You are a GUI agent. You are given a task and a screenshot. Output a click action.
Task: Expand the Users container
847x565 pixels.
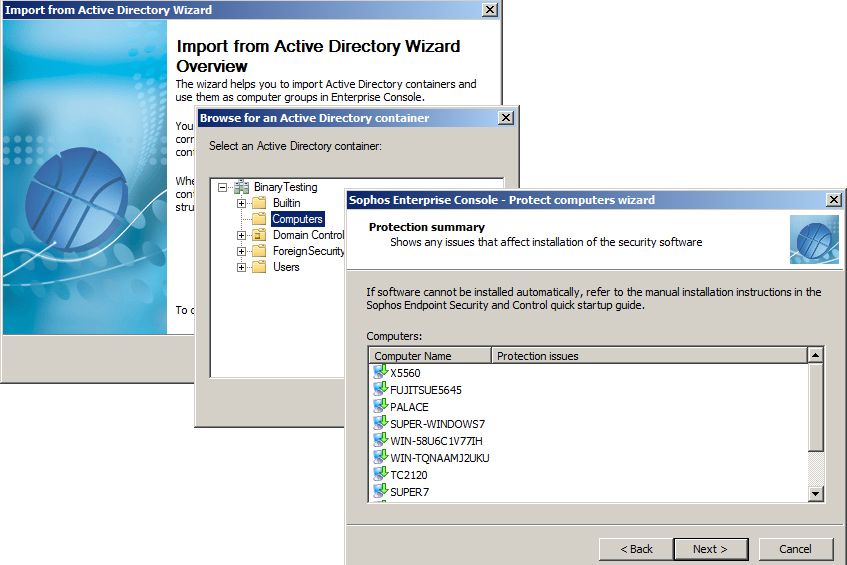[241, 267]
